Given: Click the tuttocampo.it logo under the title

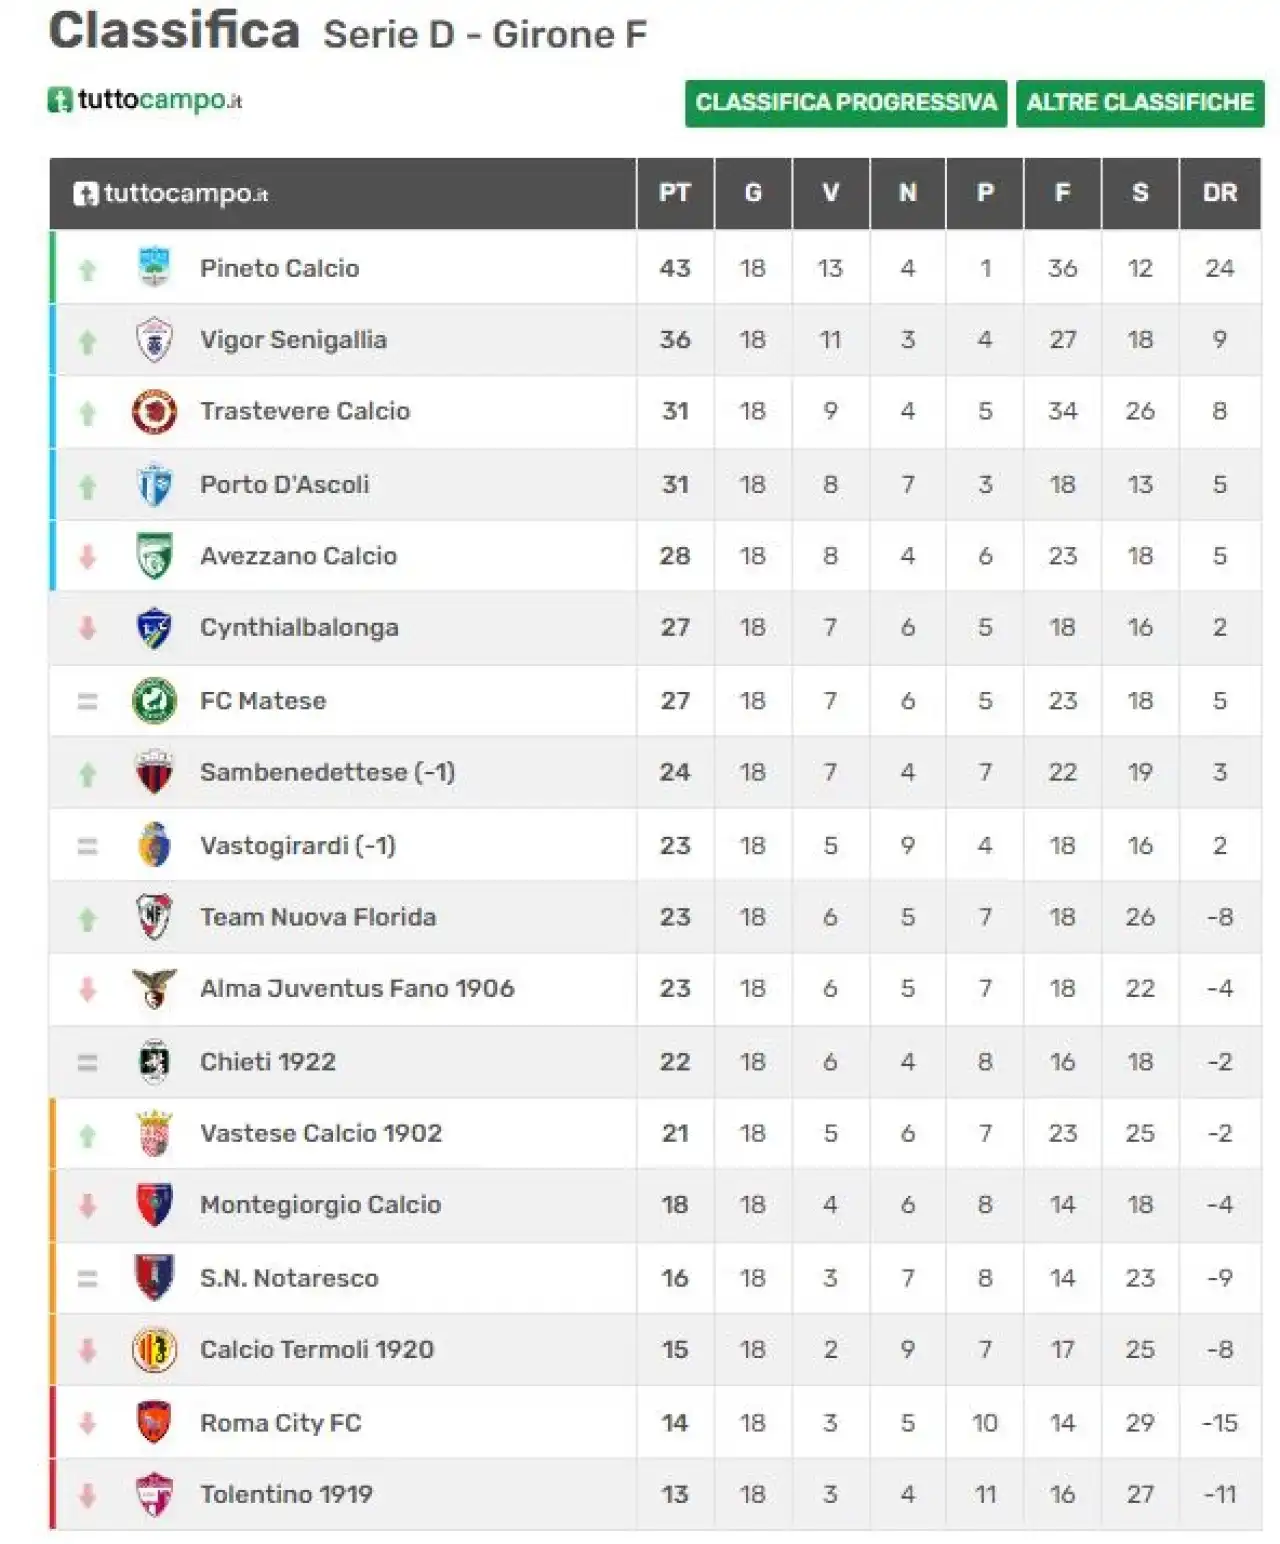Looking at the screenshot, I should [x=145, y=100].
